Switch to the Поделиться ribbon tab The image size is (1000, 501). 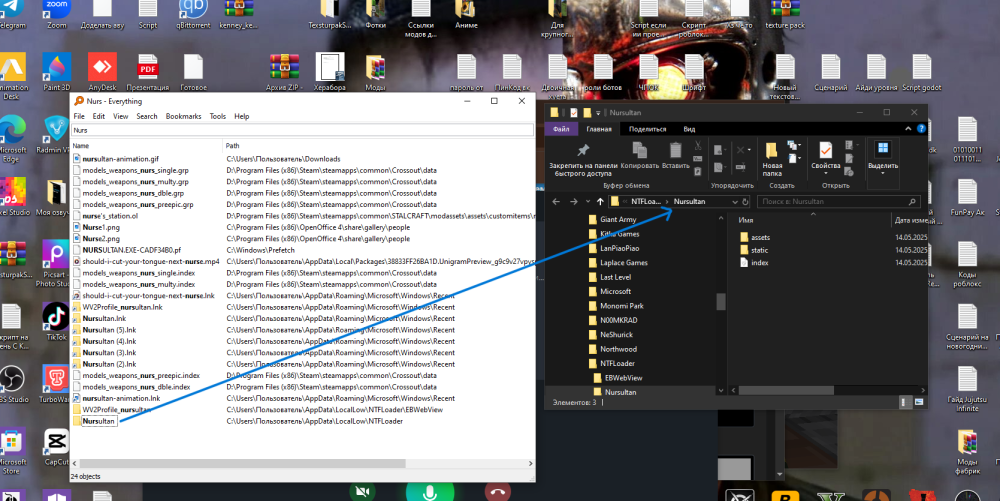click(x=647, y=129)
